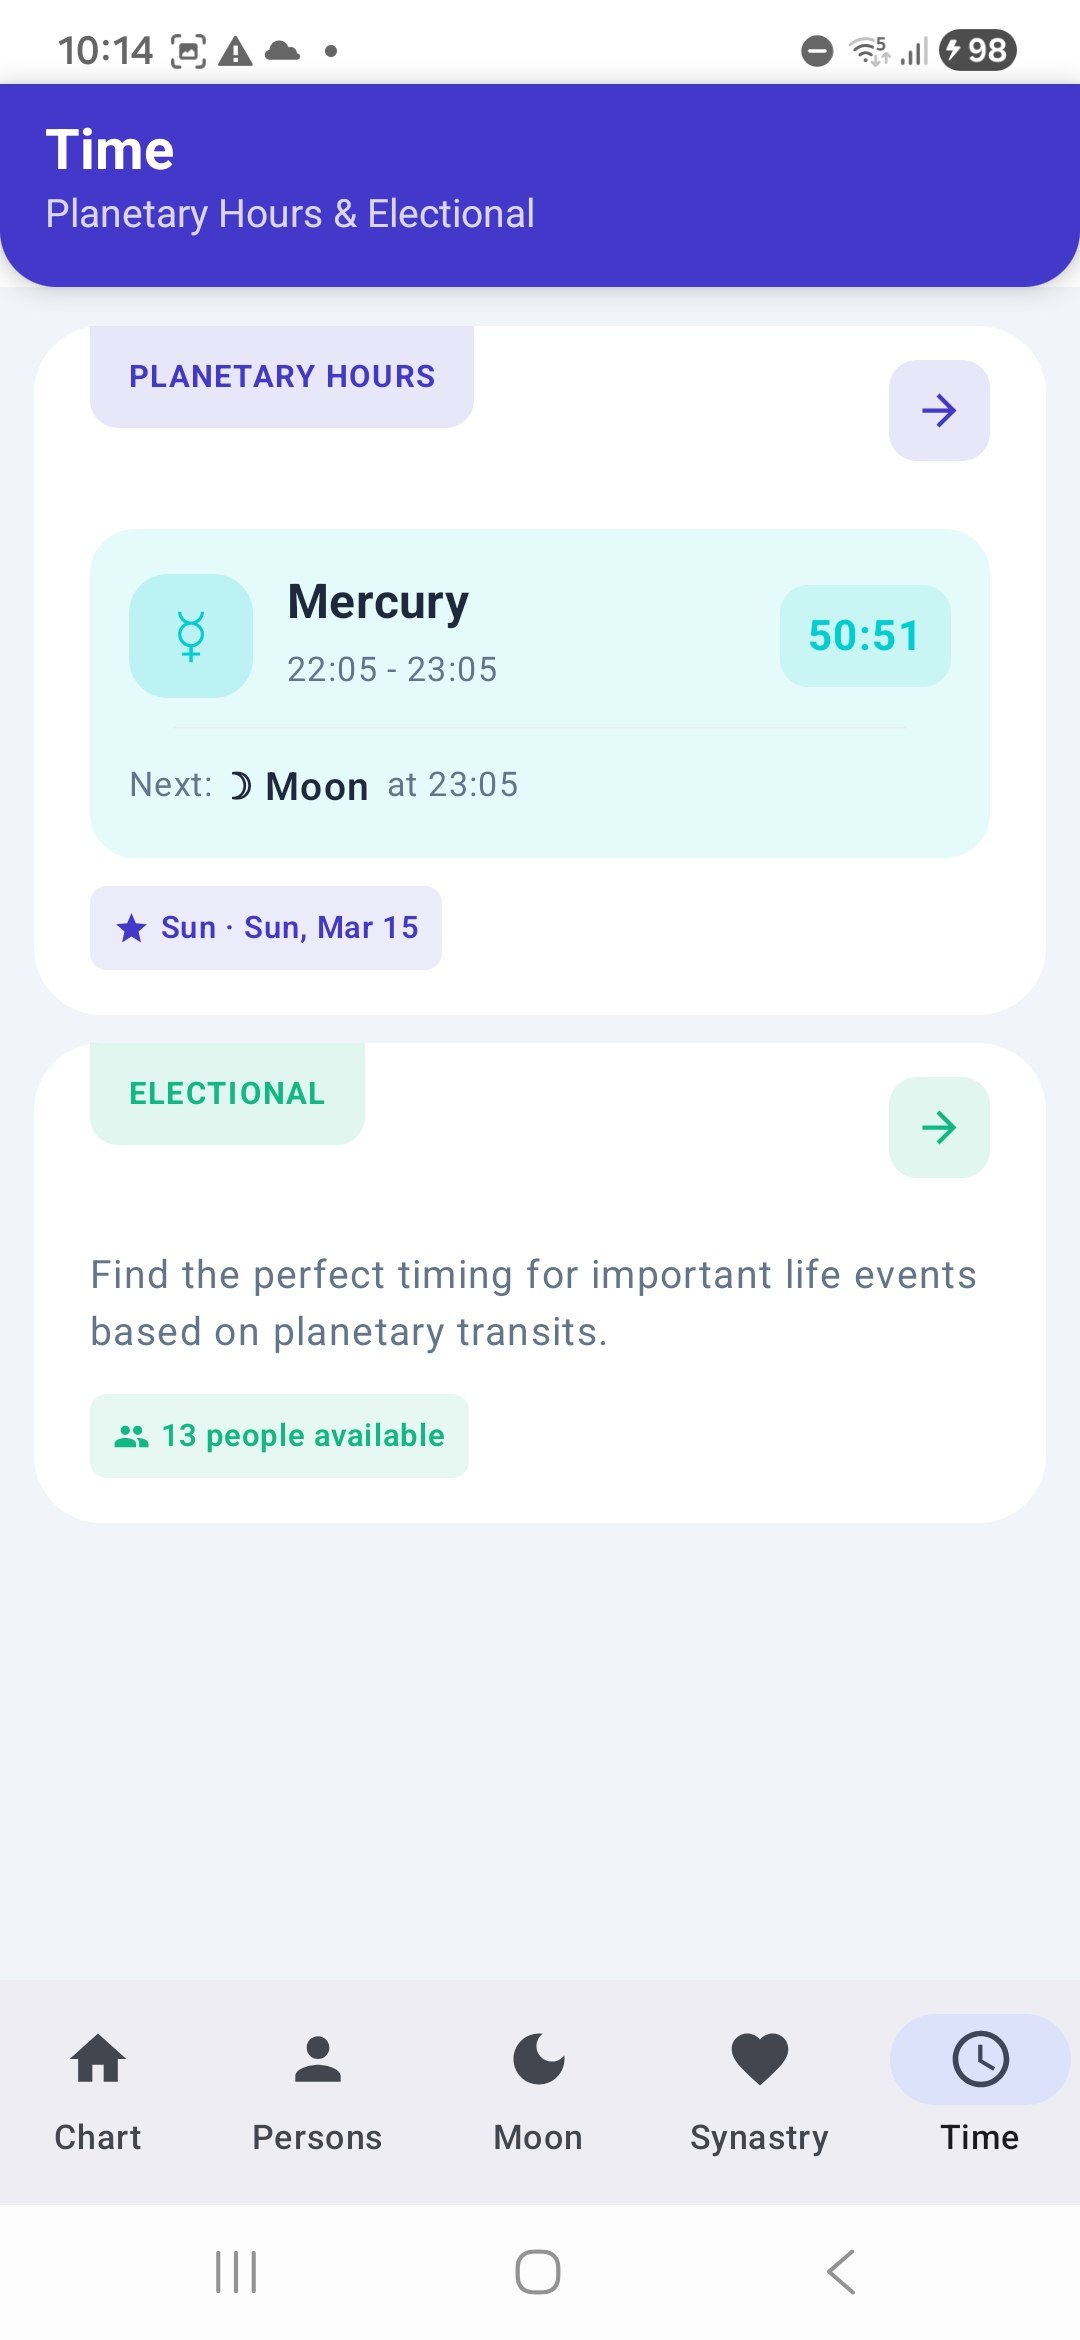Open Planetary Hours with the purple arrow
This screenshot has width=1080, height=2340.
pos(939,411)
